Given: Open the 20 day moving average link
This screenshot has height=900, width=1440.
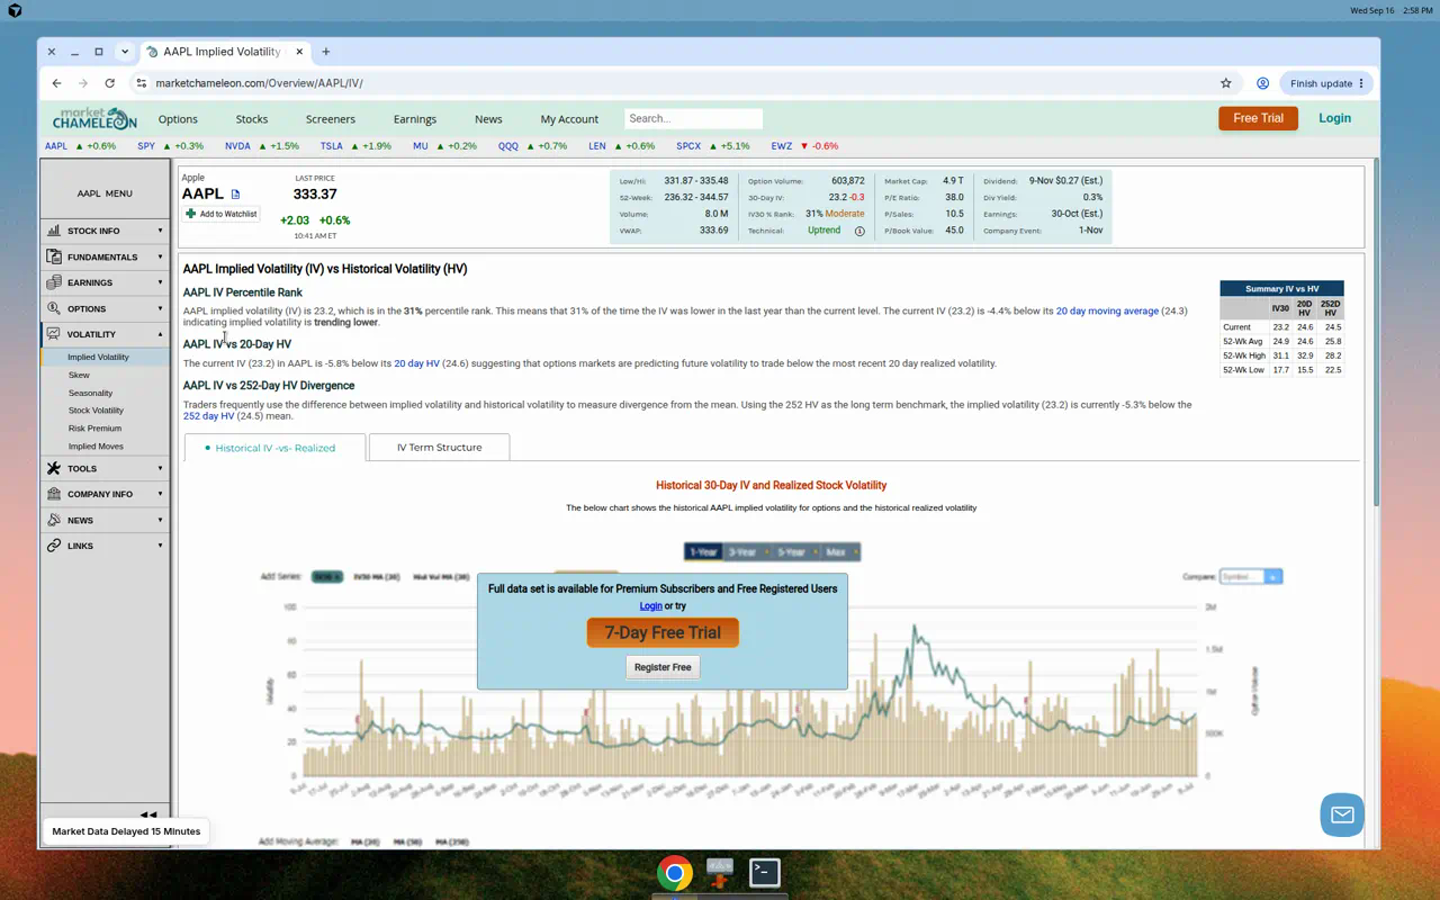Looking at the screenshot, I should click(x=1107, y=311).
